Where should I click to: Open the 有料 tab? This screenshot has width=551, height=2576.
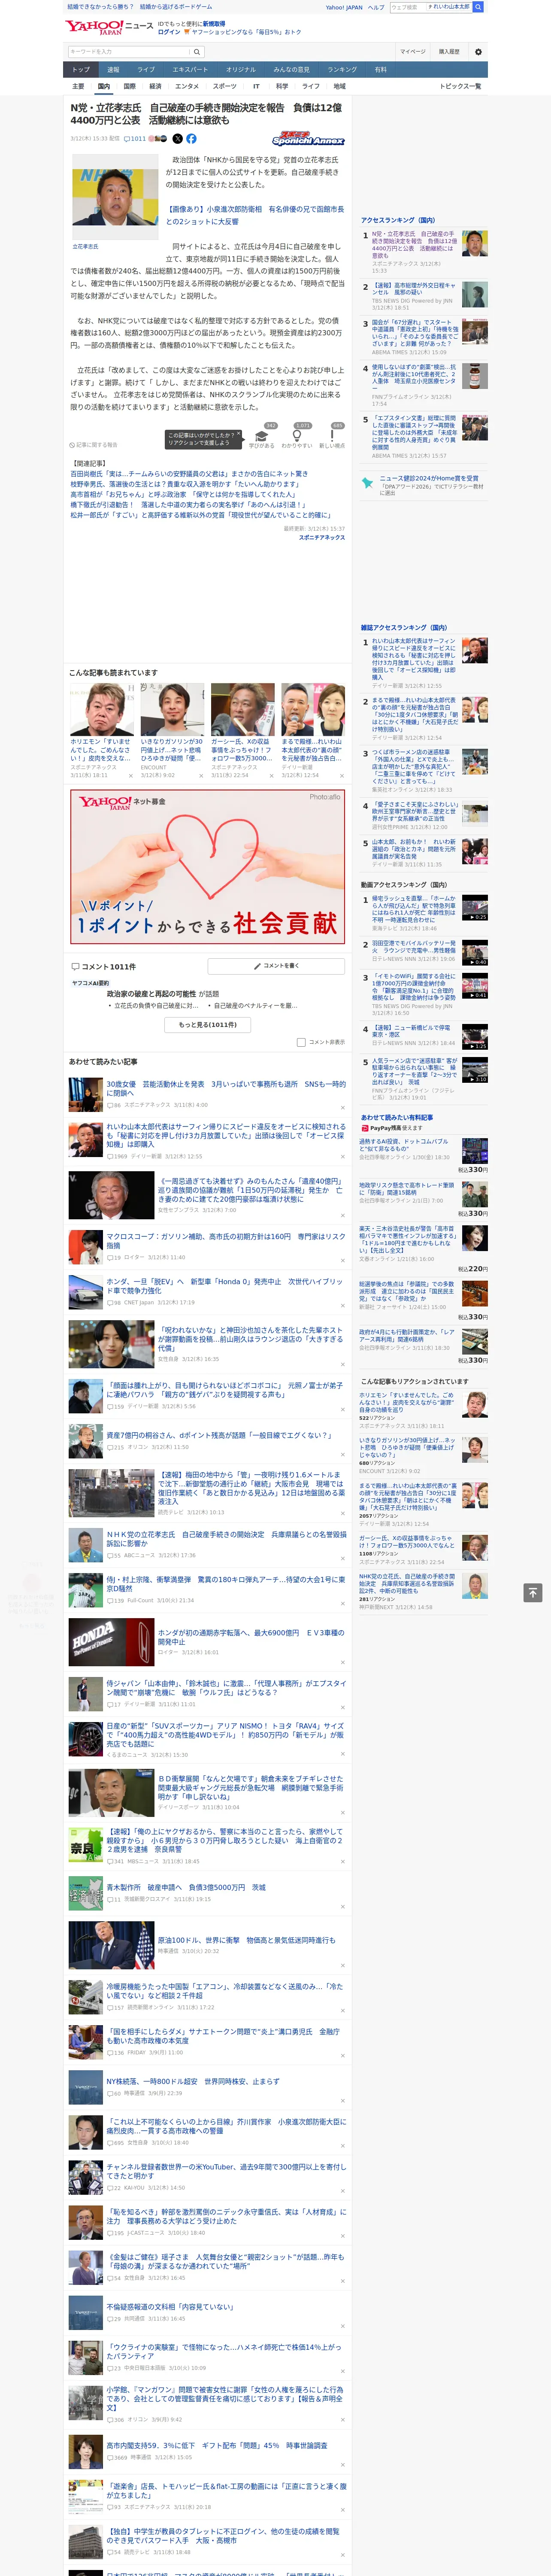(380, 70)
